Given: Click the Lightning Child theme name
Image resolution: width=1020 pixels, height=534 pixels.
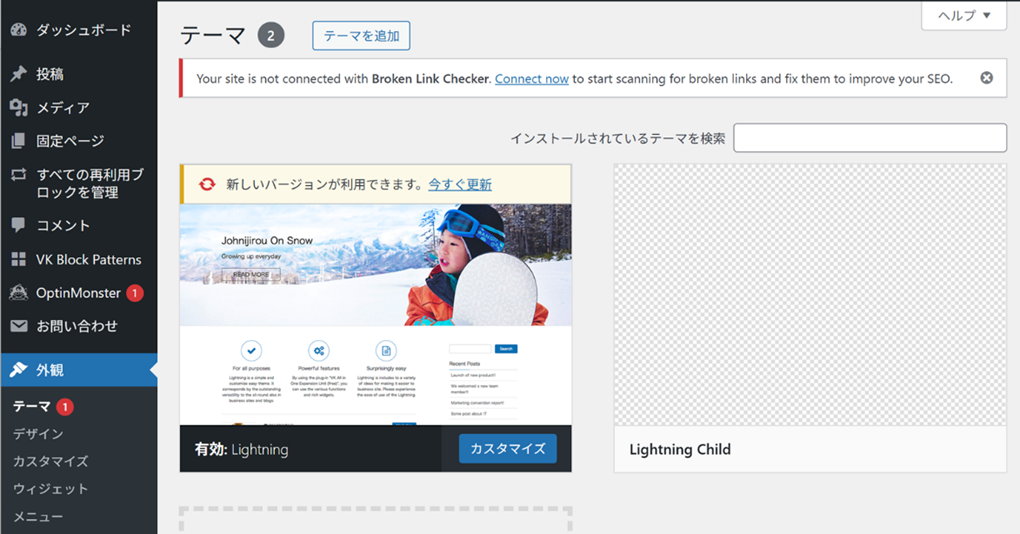Looking at the screenshot, I should click(x=680, y=449).
